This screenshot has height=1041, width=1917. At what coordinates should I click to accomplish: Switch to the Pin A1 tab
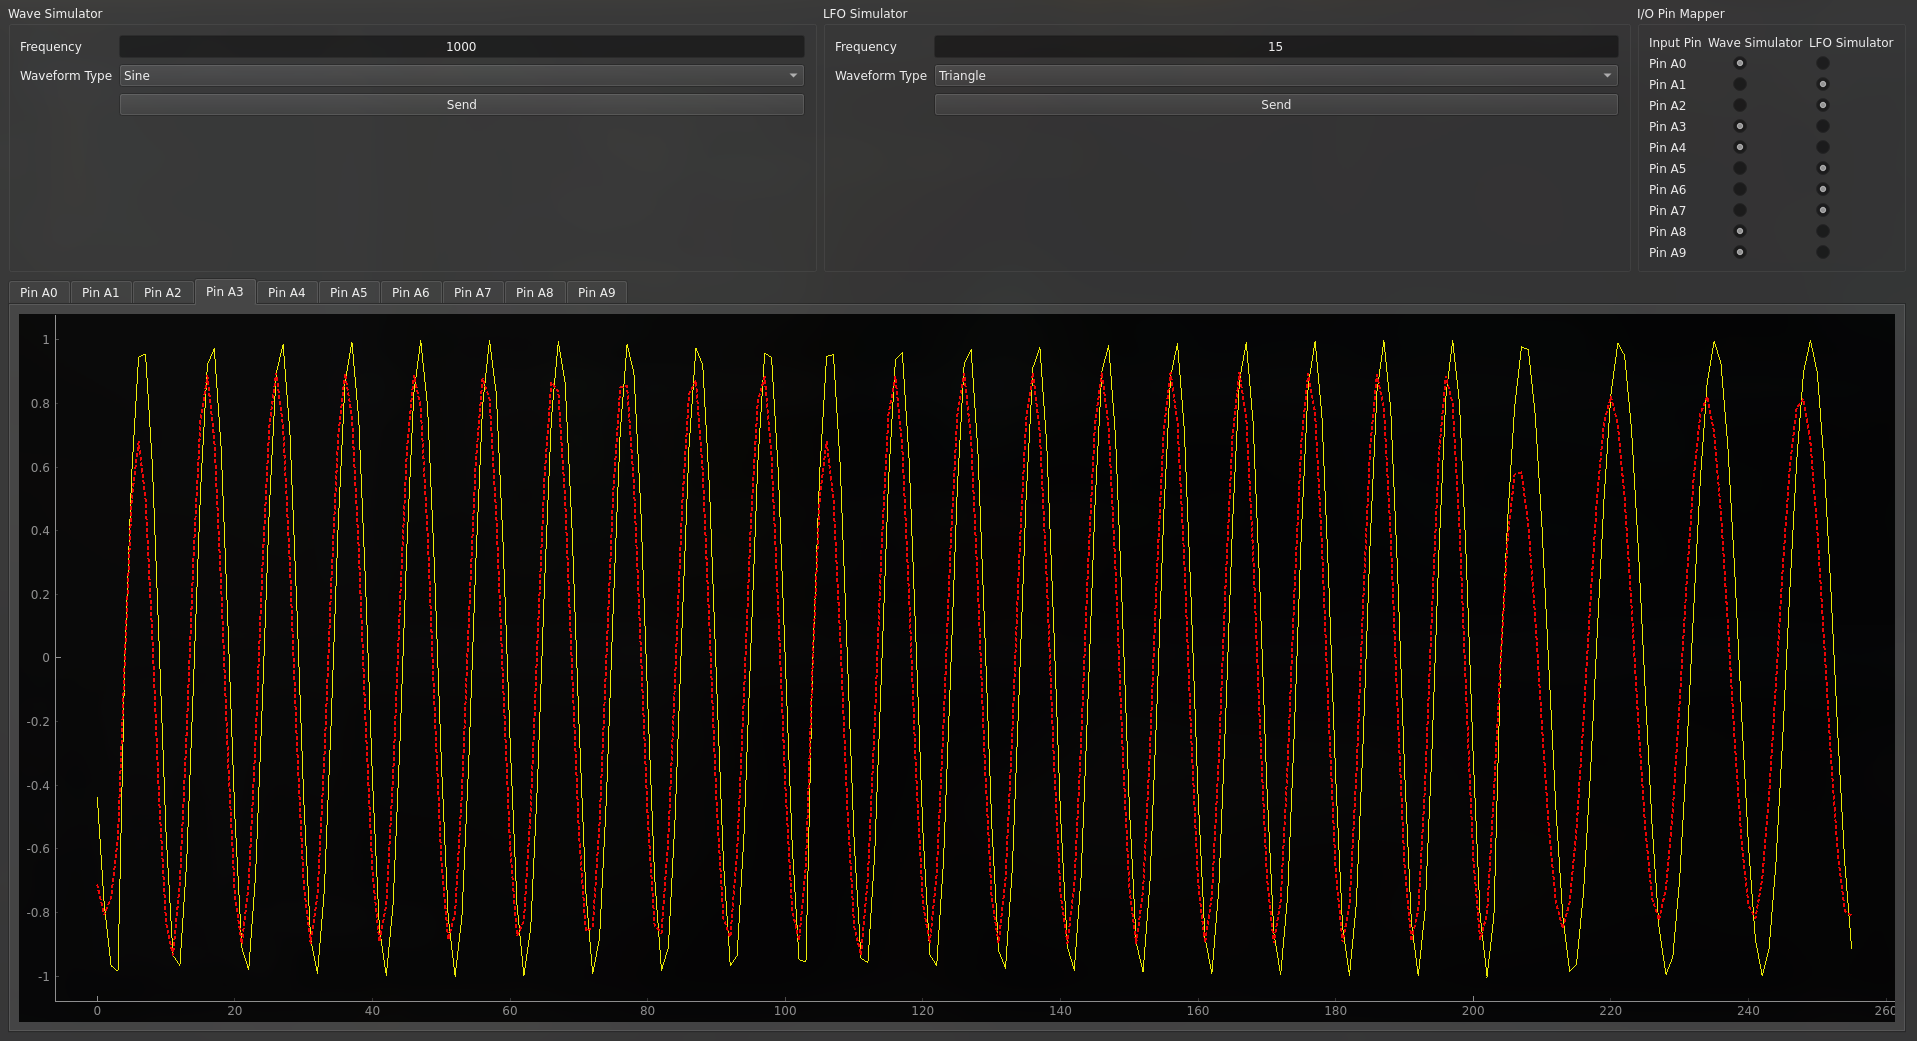click(x=101, y=293)
